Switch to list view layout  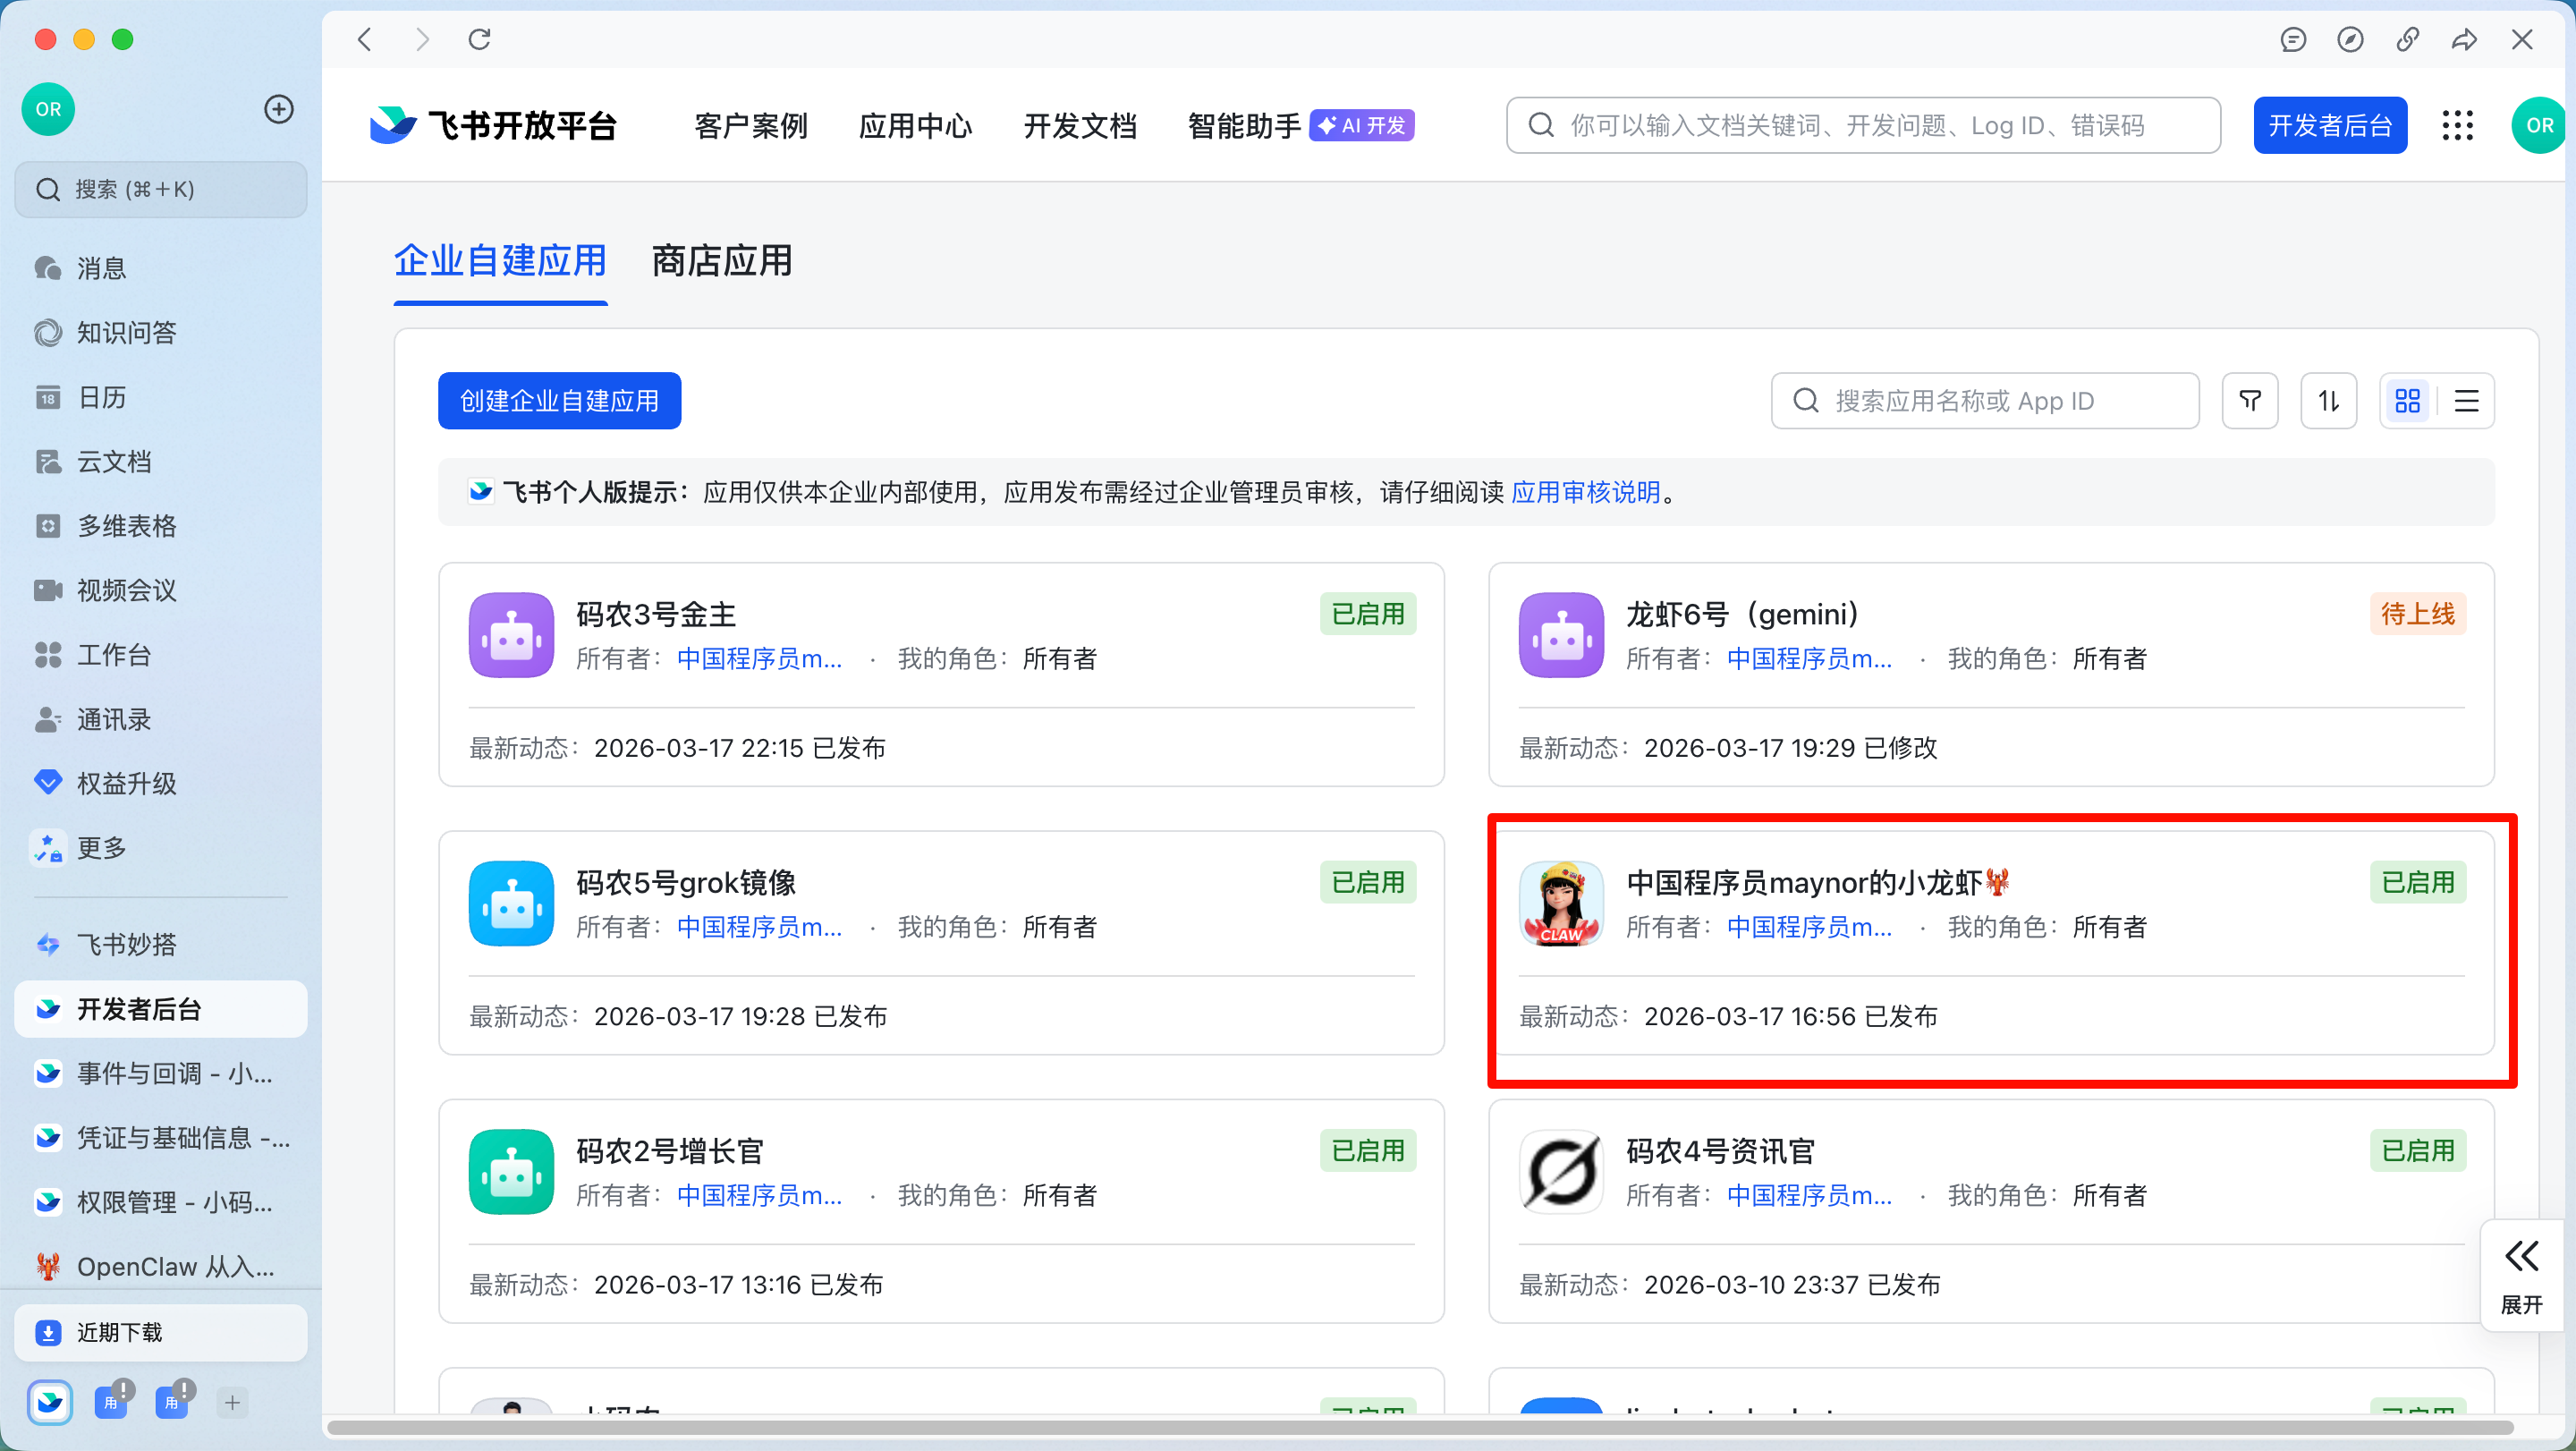point(2466,401)
